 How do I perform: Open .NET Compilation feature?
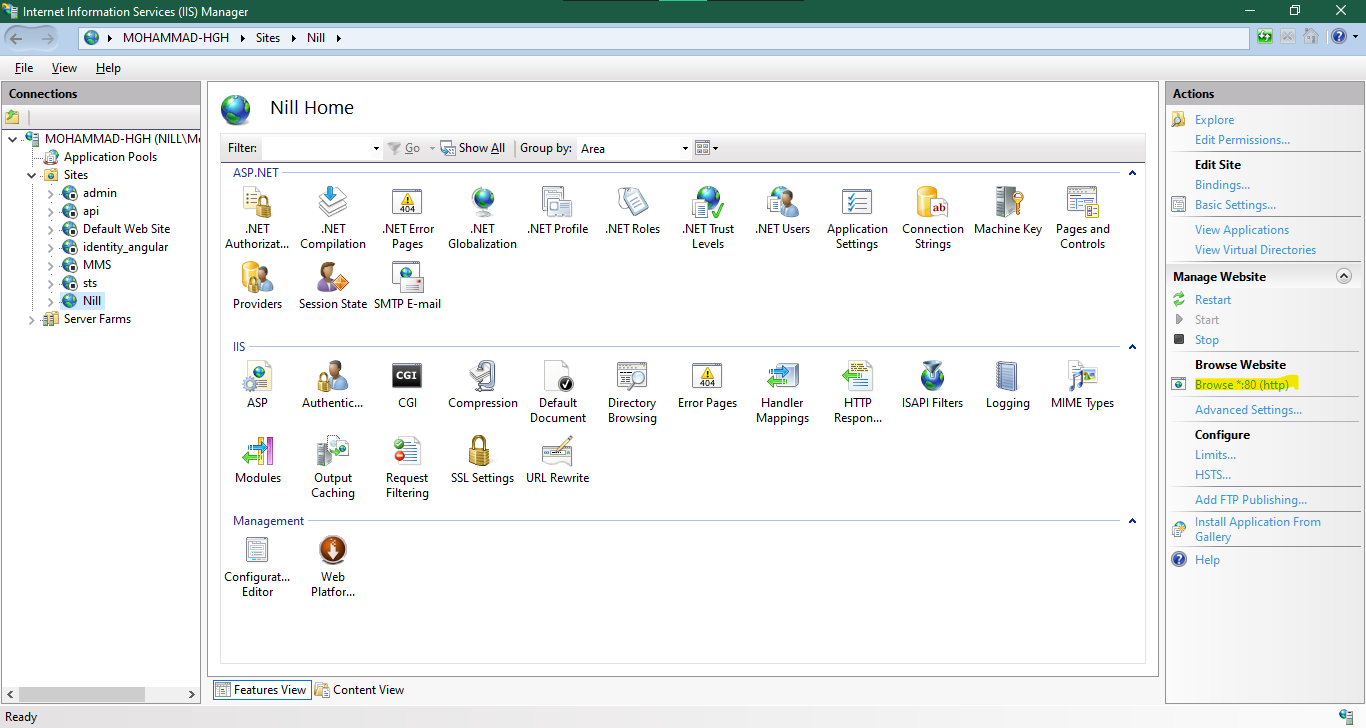(x=333, y=218)
